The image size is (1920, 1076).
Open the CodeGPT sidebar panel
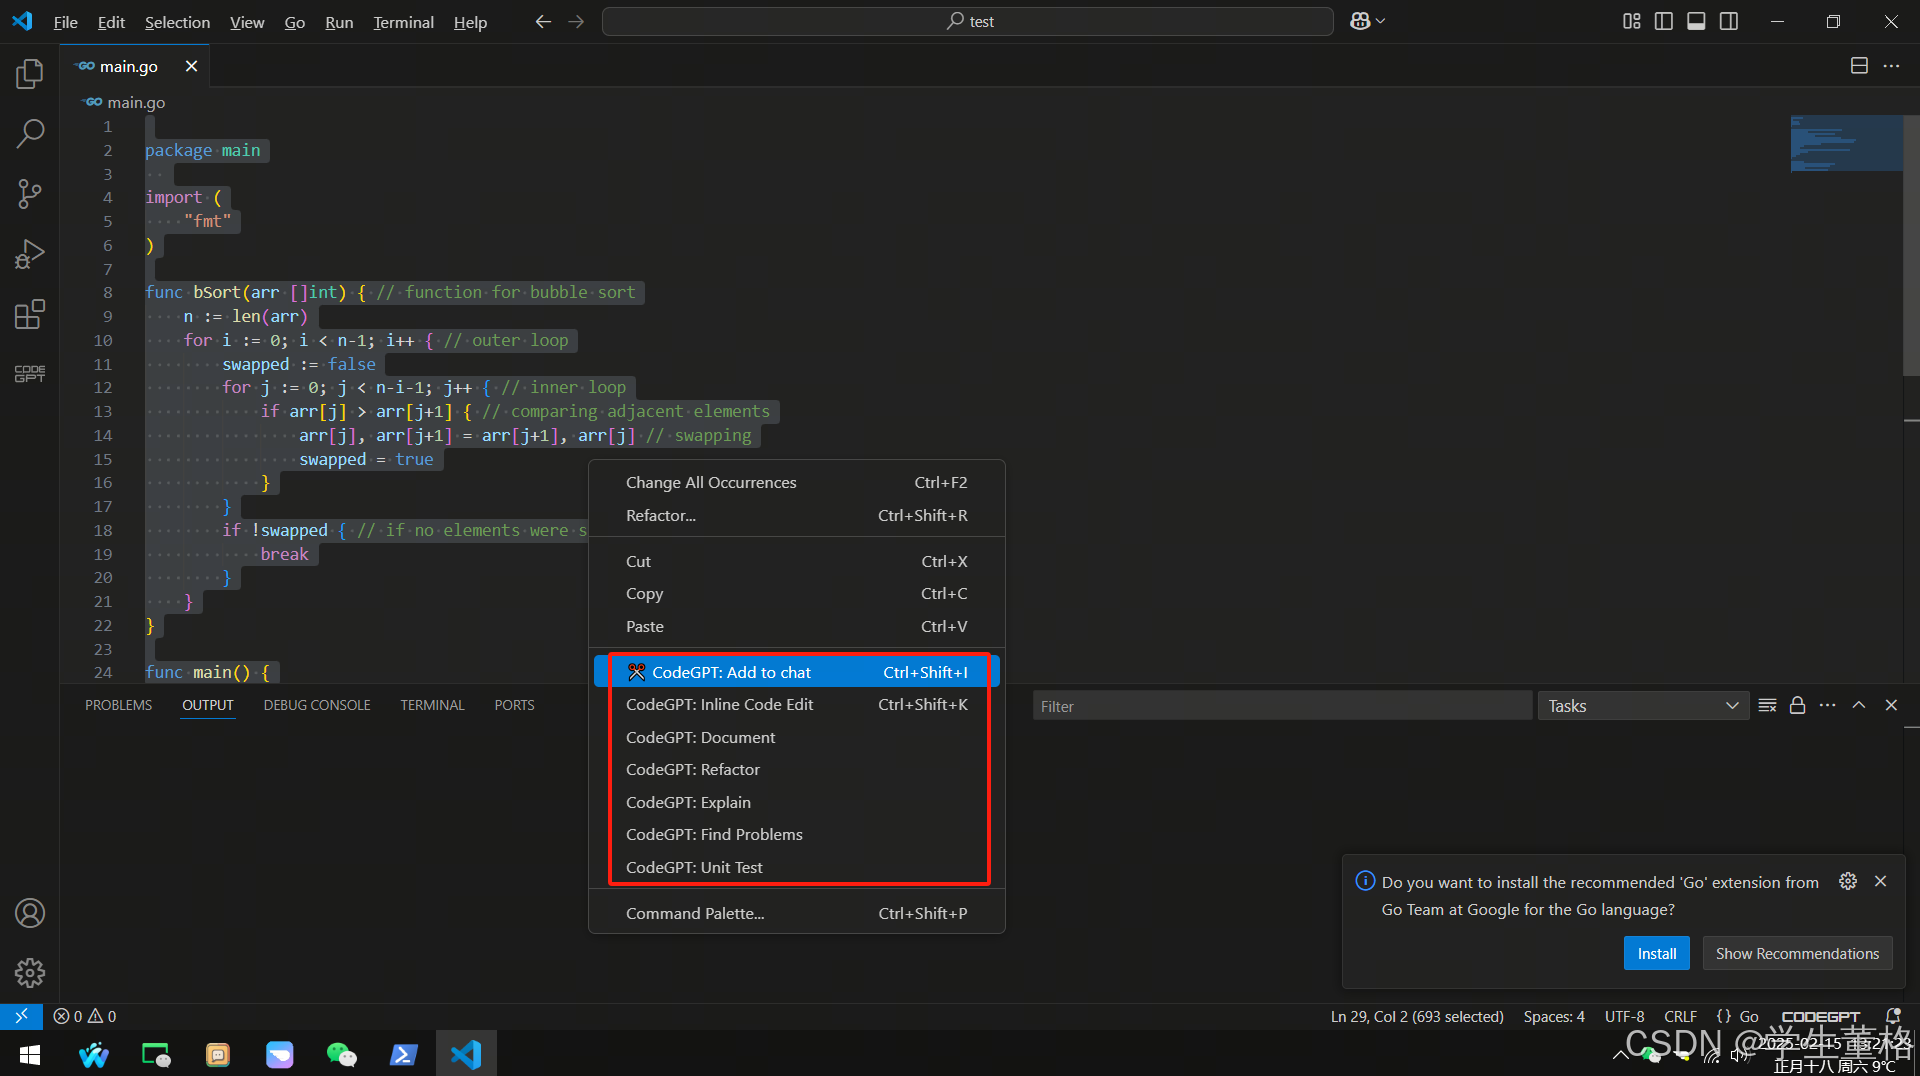click(30, 374)
